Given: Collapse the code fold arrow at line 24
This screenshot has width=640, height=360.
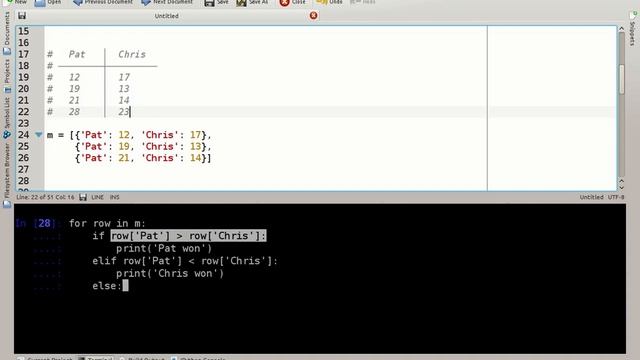Looking at the screenshot, I should [x=38, y=135].
